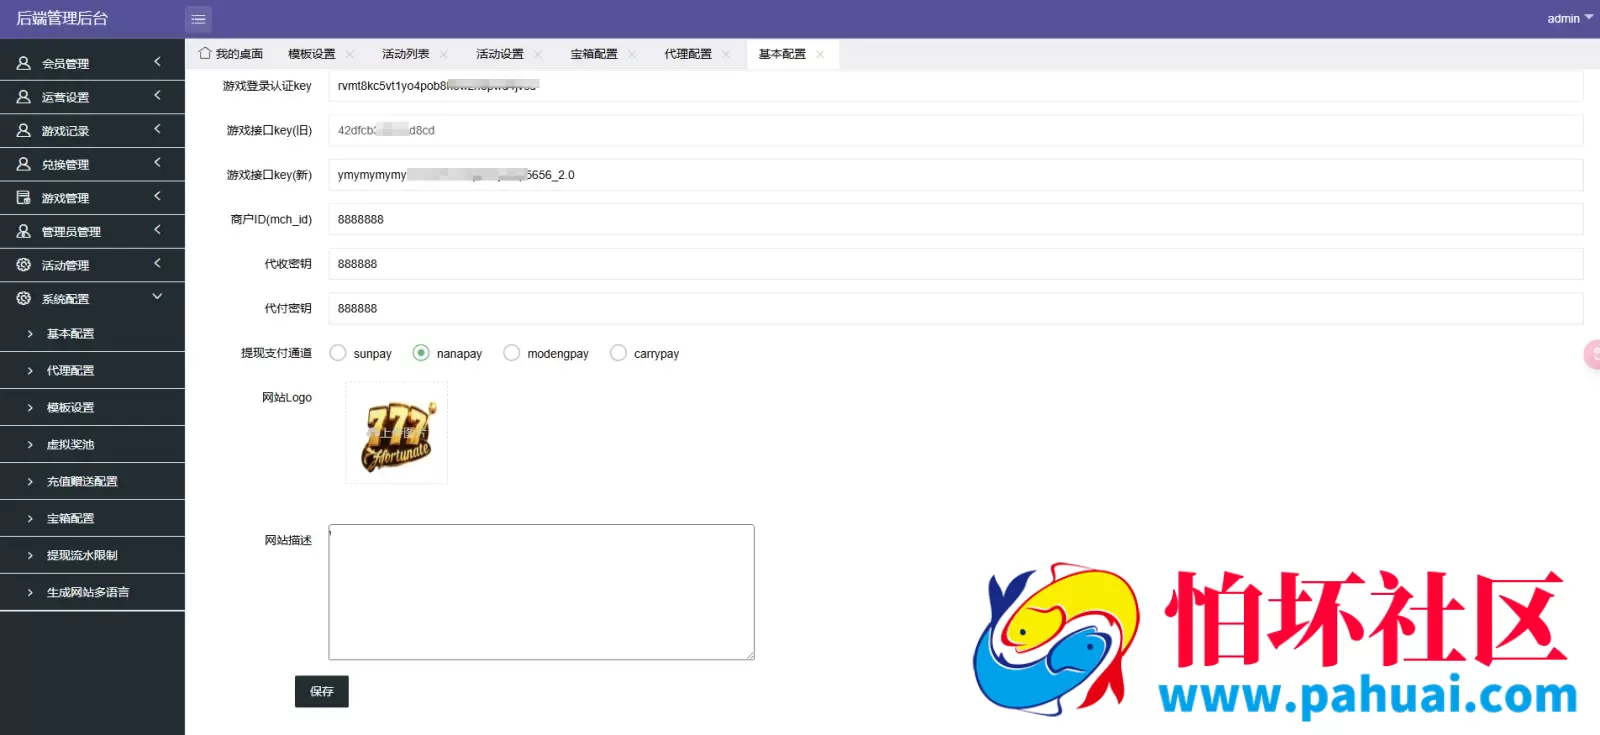This screenshot has height=735, width=1600.
Task: Expand the 会员管理 chevron arrow
Action: [157, 62]
